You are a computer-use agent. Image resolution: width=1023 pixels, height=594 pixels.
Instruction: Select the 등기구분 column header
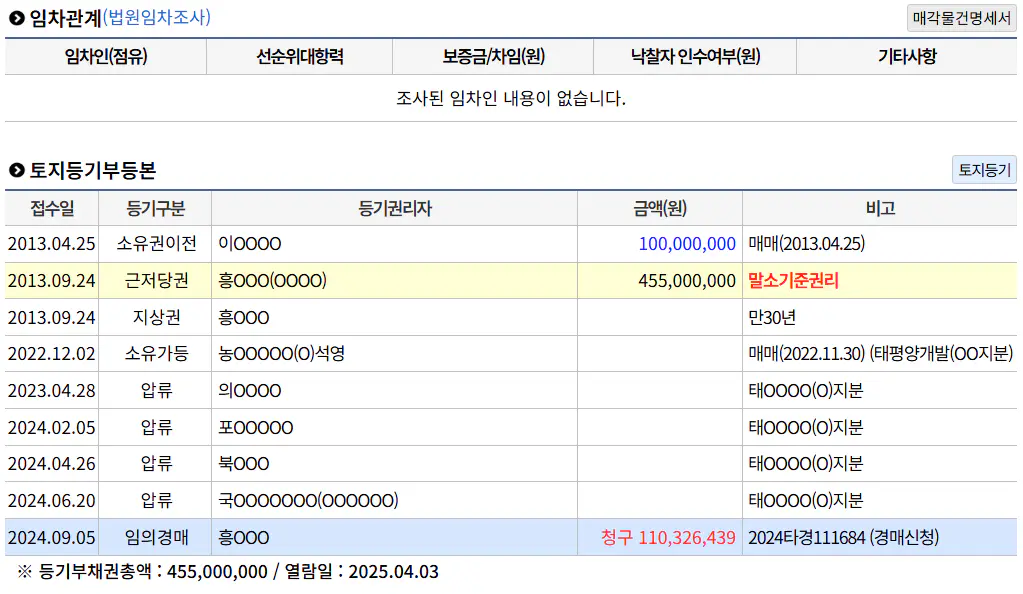tap(156, 208)
